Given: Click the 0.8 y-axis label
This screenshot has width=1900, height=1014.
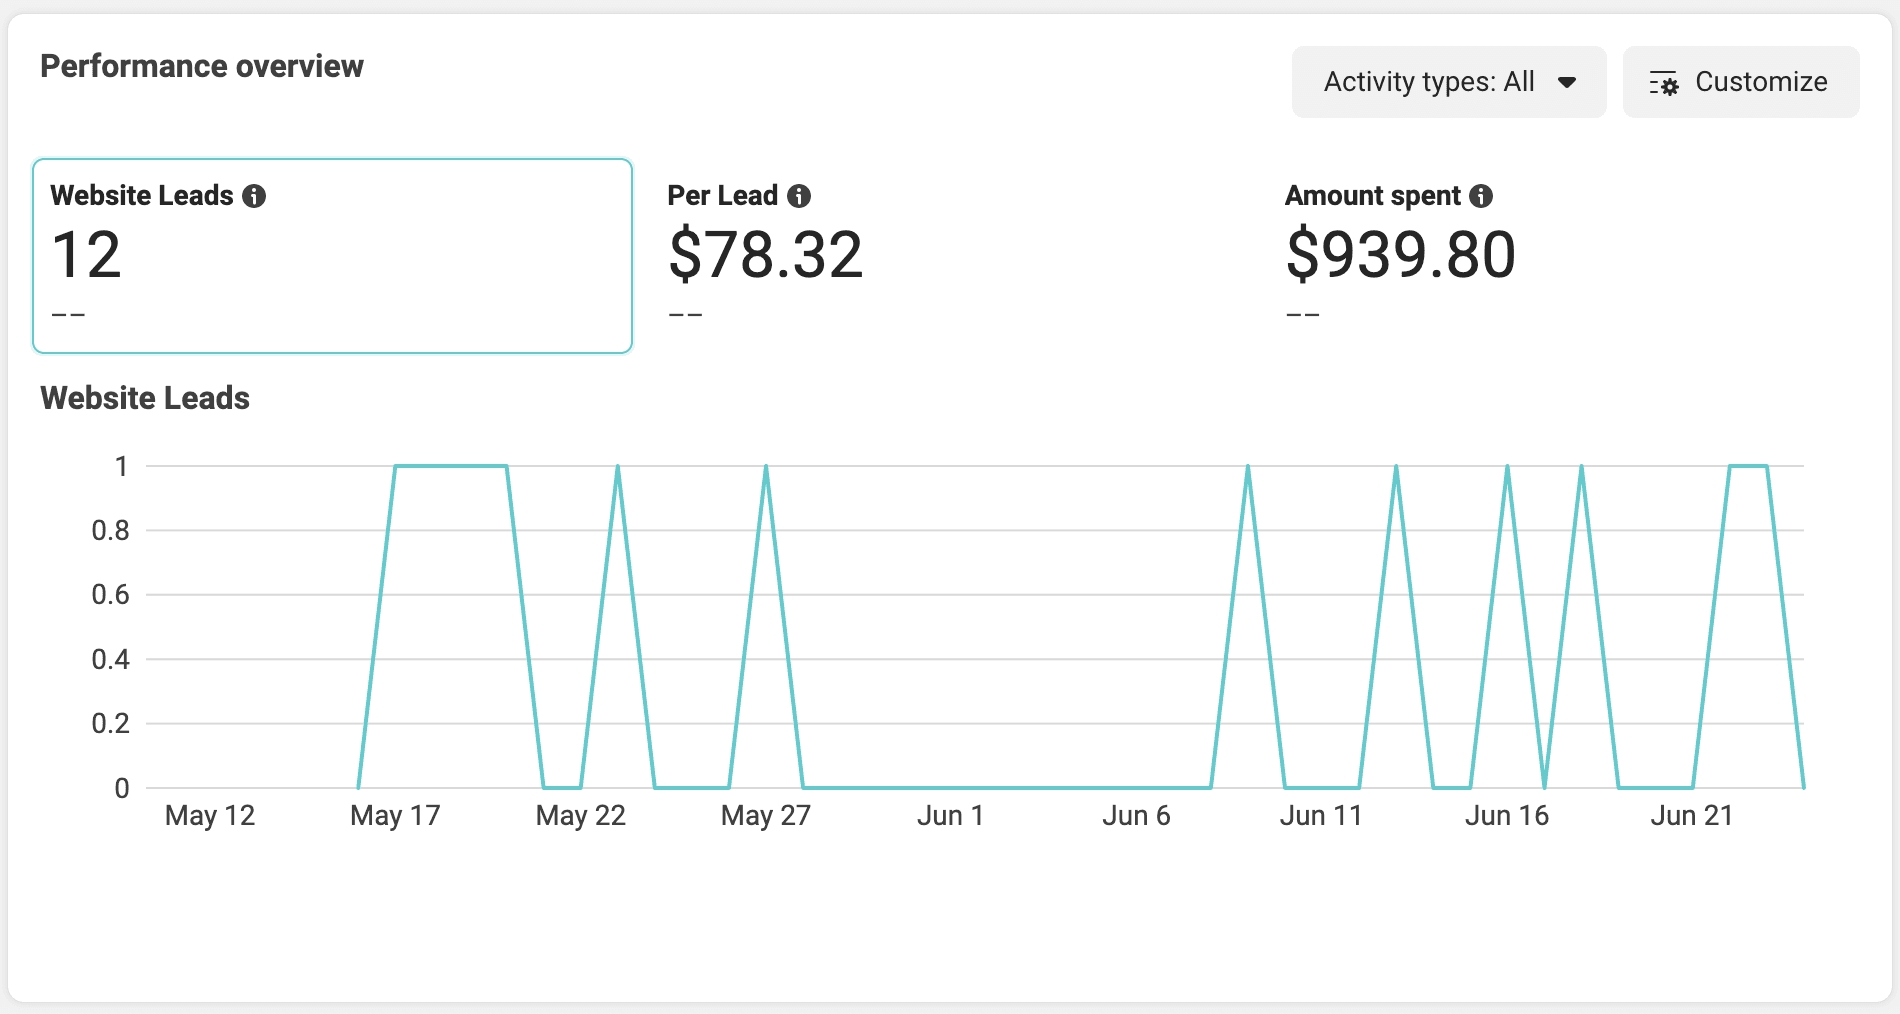Looking at the screenshot, I should (x=111, y=530).
